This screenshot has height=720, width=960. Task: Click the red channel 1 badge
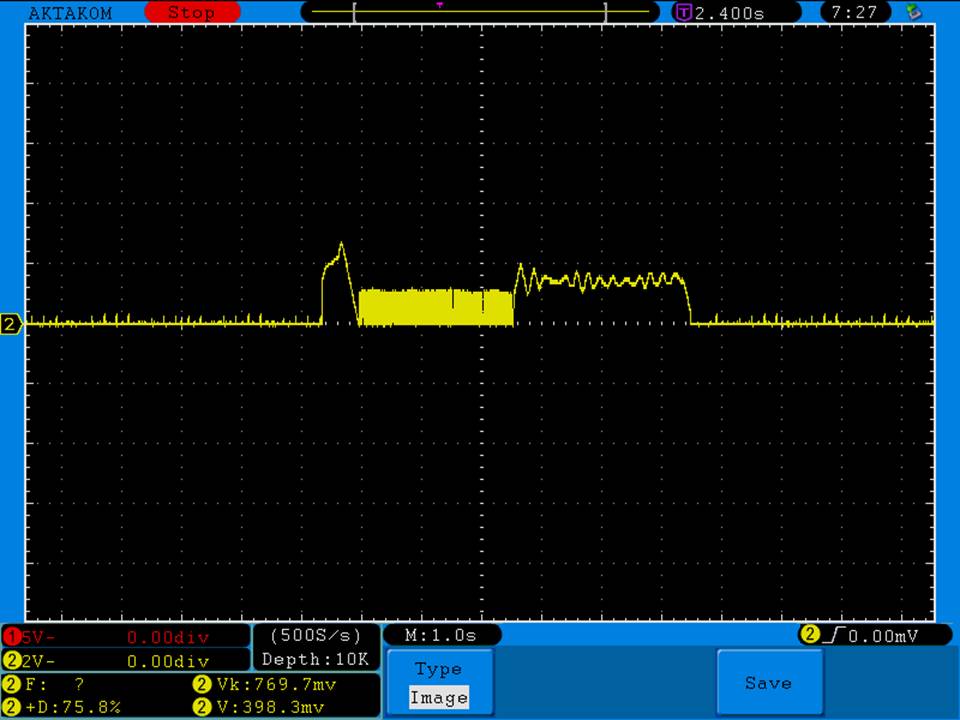(x=11, y=637)
